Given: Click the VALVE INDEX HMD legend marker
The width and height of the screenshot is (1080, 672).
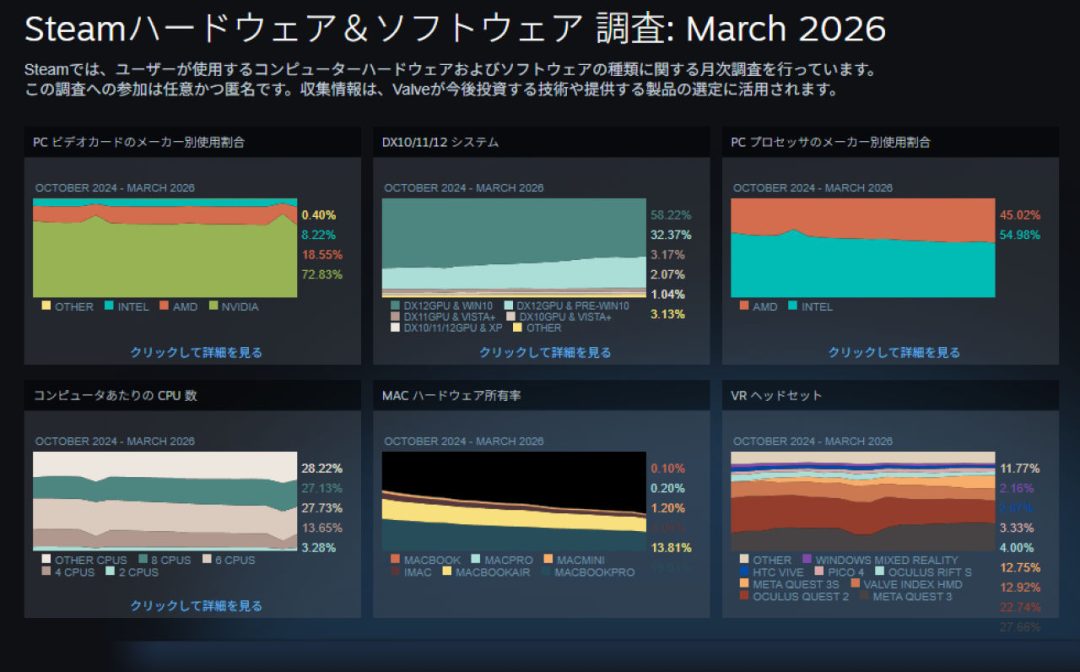Looking at the screenshot, I should 856,585.
